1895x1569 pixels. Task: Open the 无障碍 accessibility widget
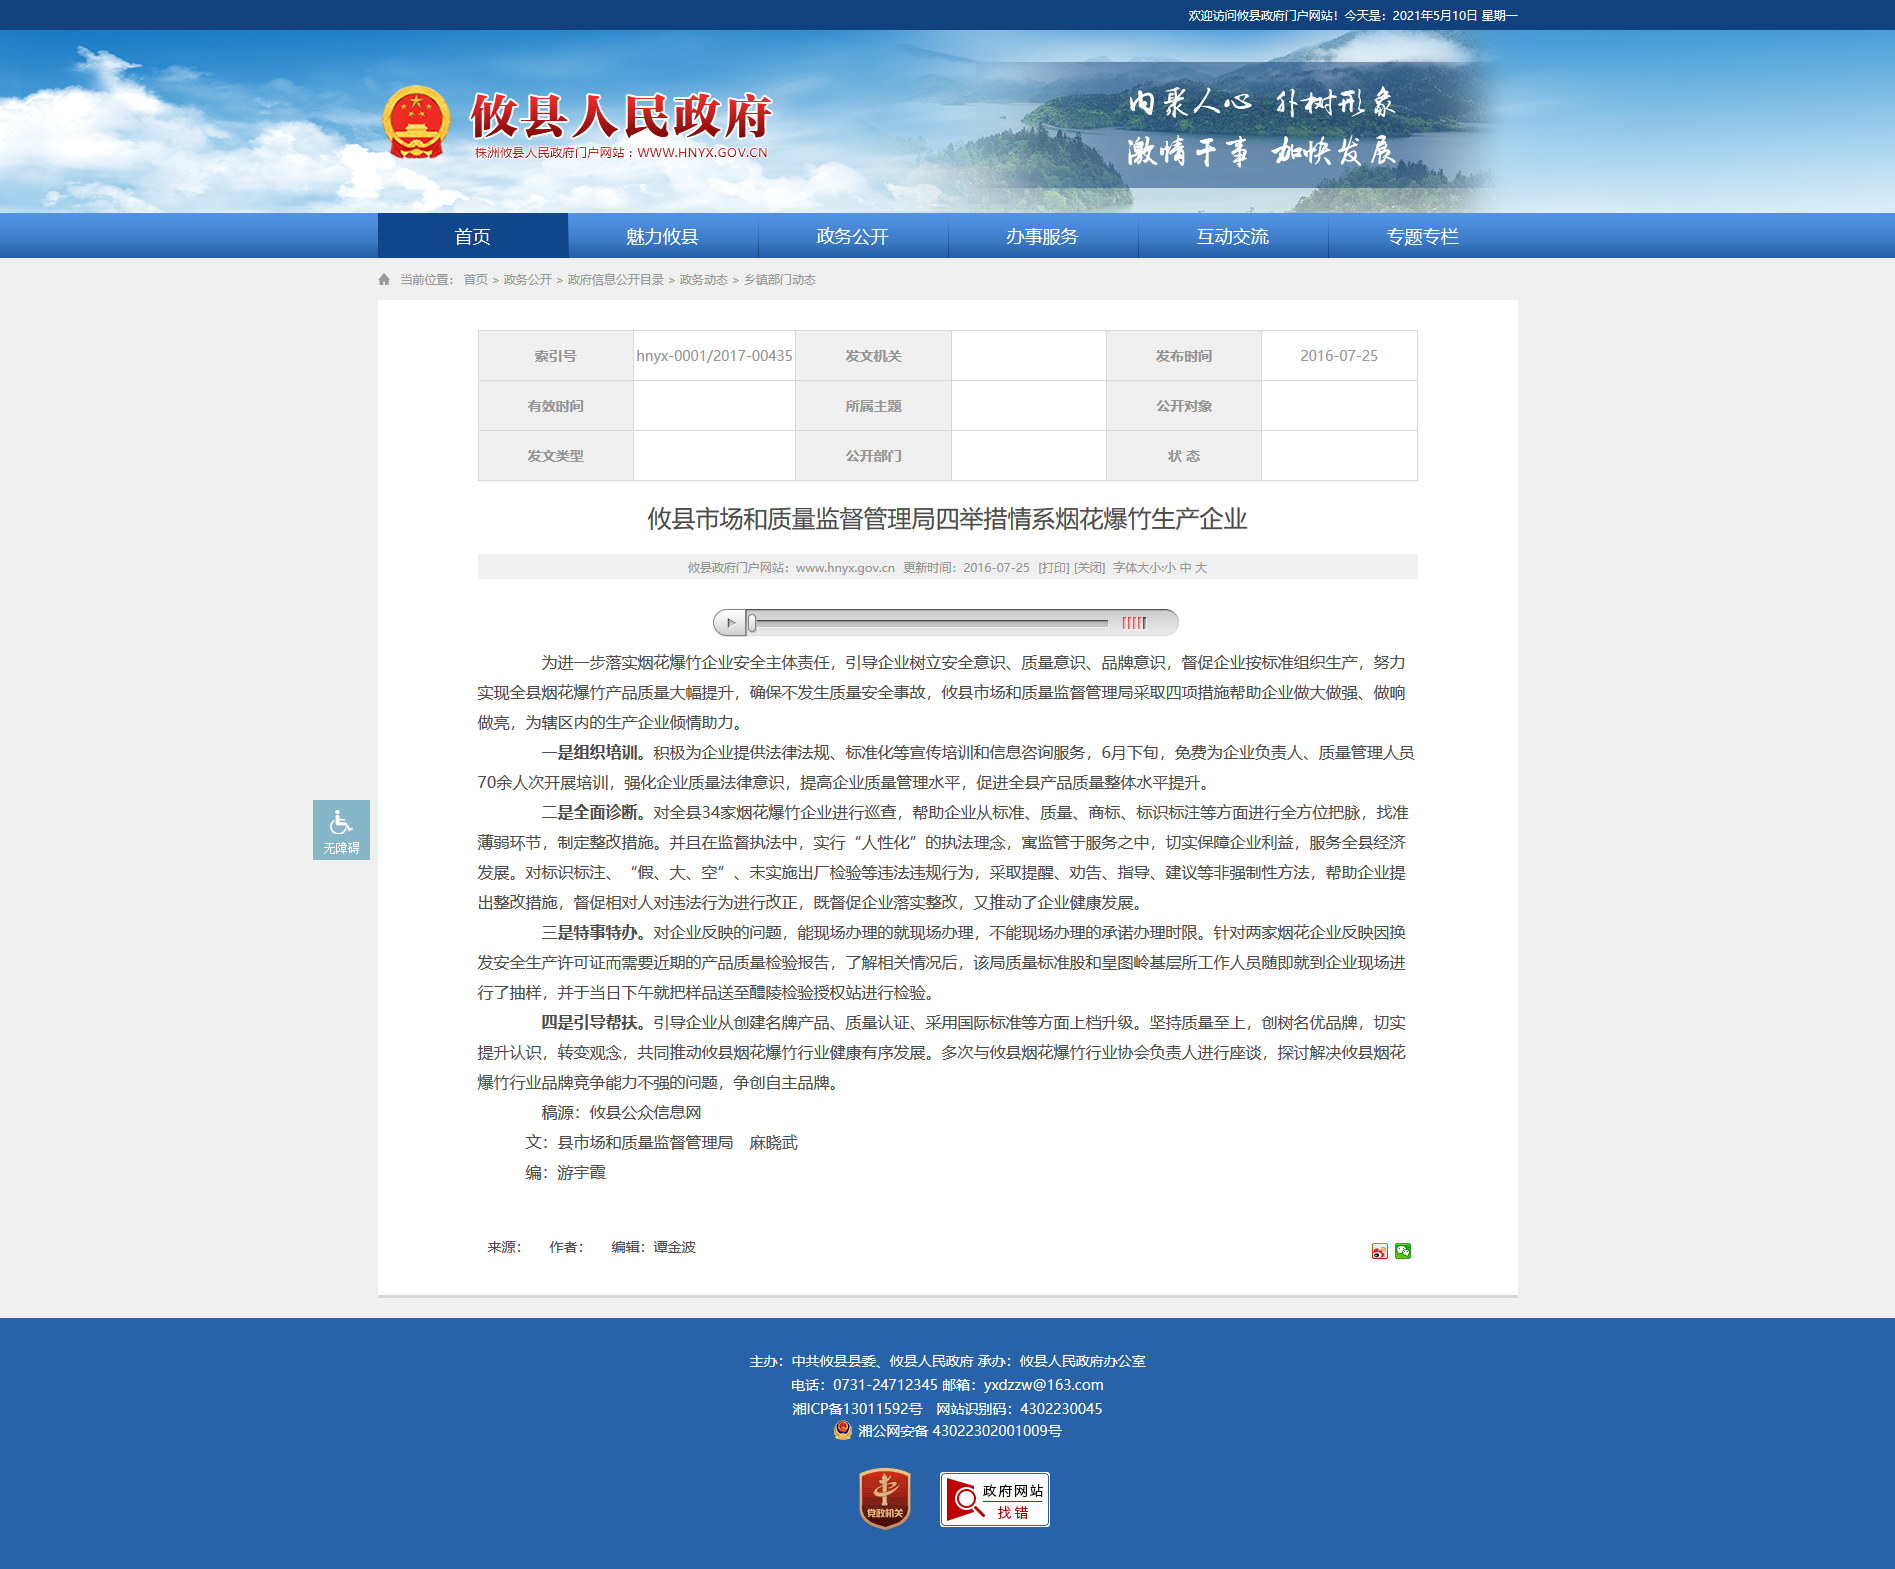(341, 830)
